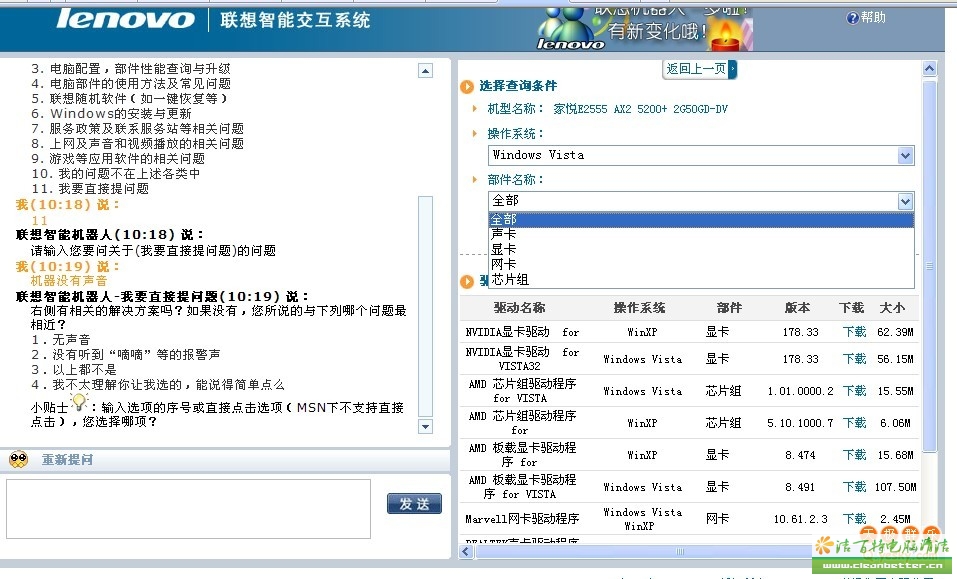Click the chat panel scroll down arrow
The height and width of the screenshot is (579, 957).
pyautogui.click(x=425, y=426)
